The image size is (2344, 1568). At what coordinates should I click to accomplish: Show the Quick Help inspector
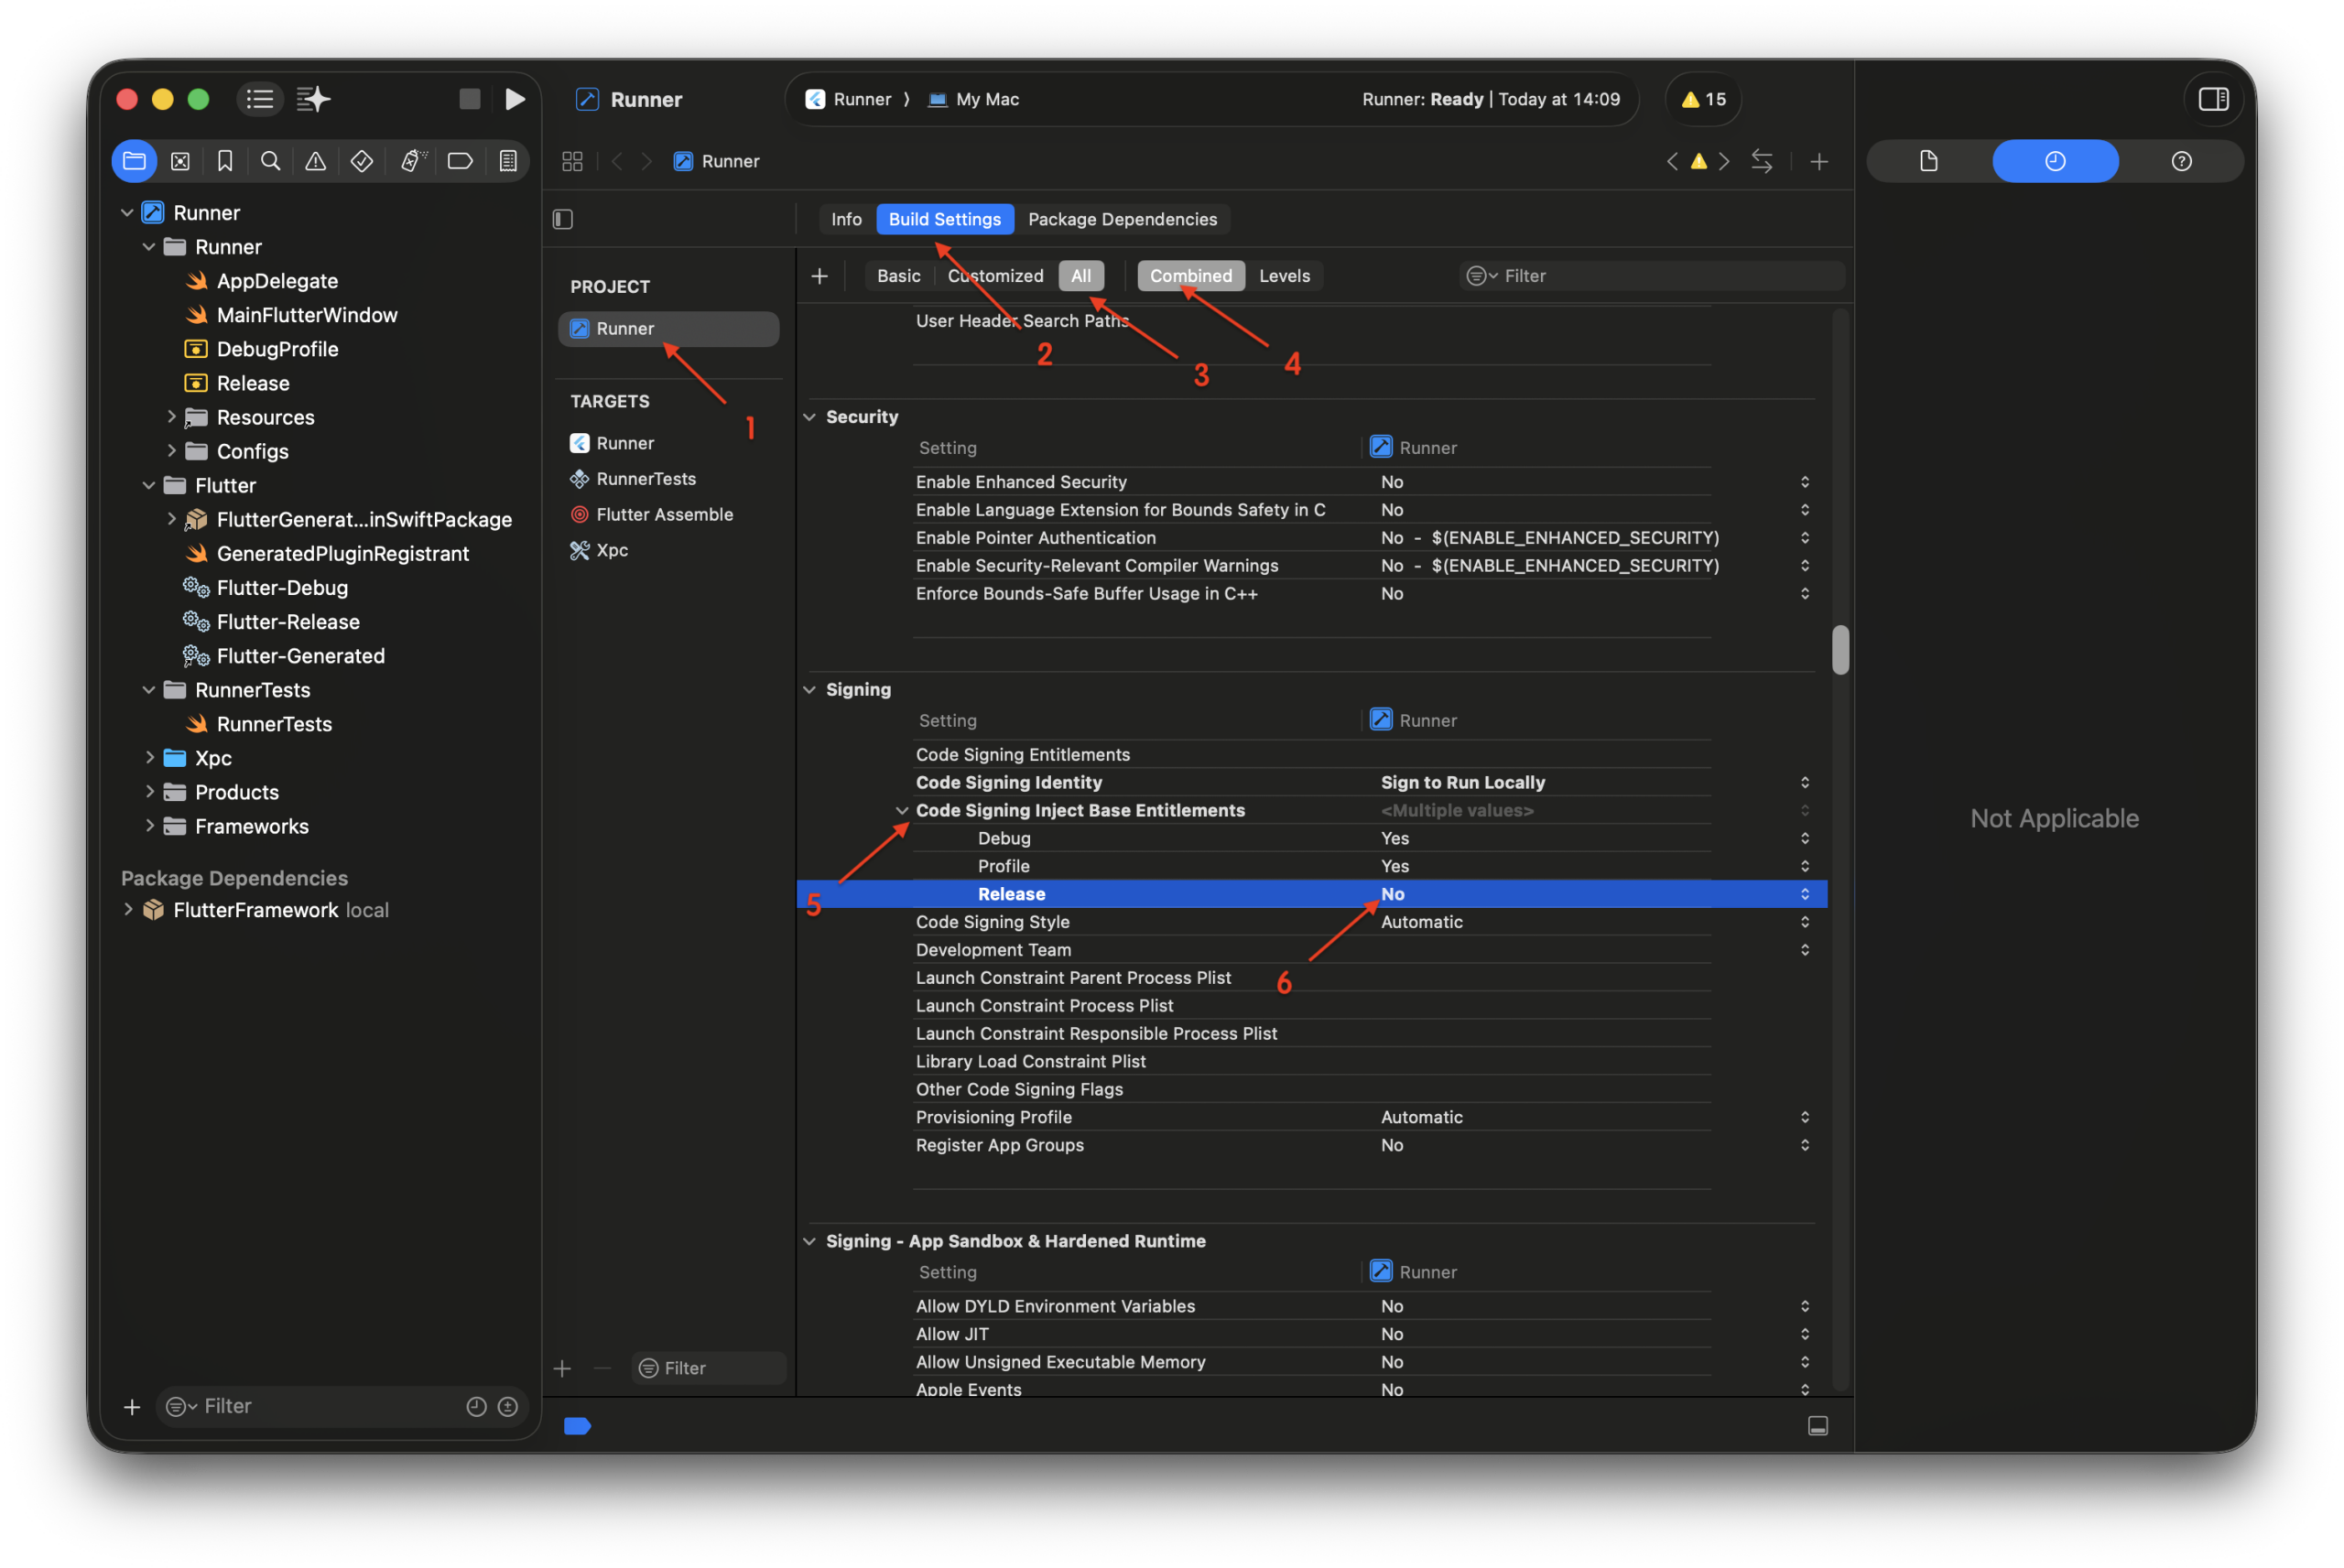tap(2181, 161)
